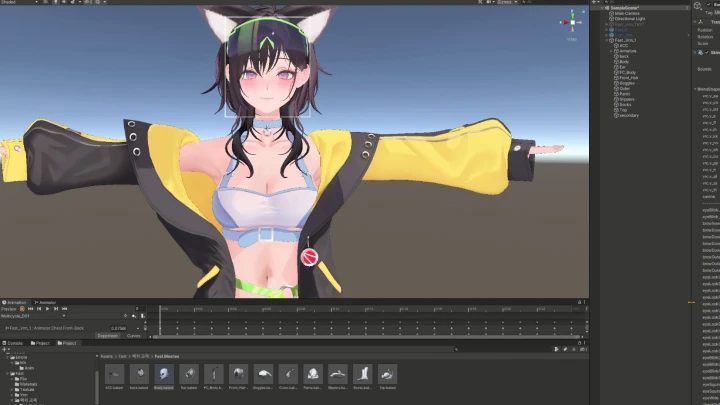Viewport: 720px width, 405px height.
Task: Click the scene orientation gizmo
Action: coord(572,22)
